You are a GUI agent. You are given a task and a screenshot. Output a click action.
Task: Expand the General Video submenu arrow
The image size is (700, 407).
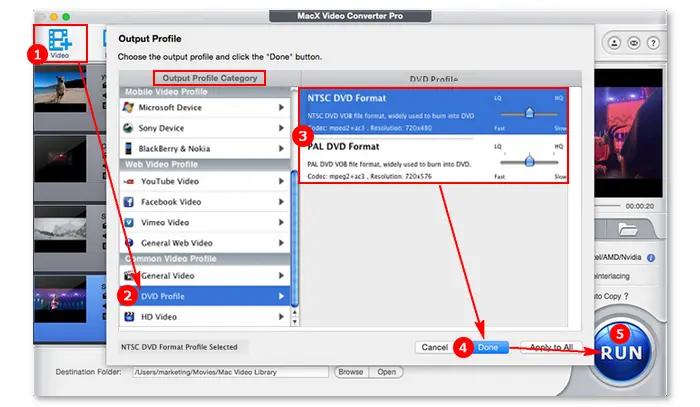(281, 276)
